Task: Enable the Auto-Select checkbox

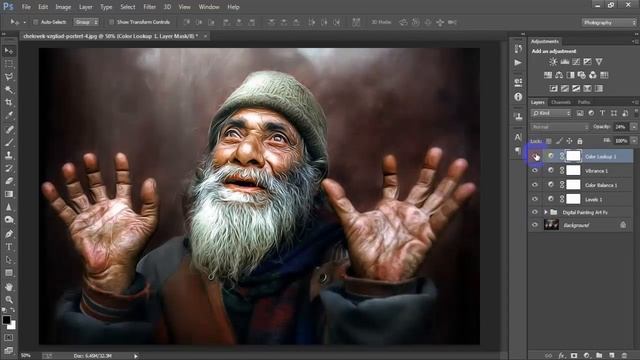Action: coord(35,22)
